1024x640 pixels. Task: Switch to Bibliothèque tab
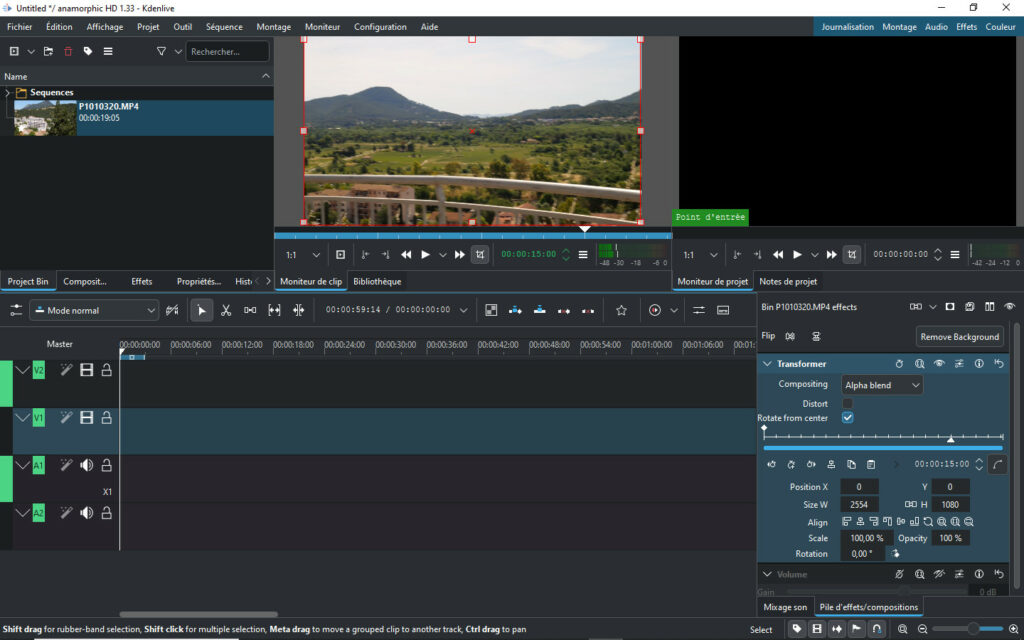coord(377,281)
